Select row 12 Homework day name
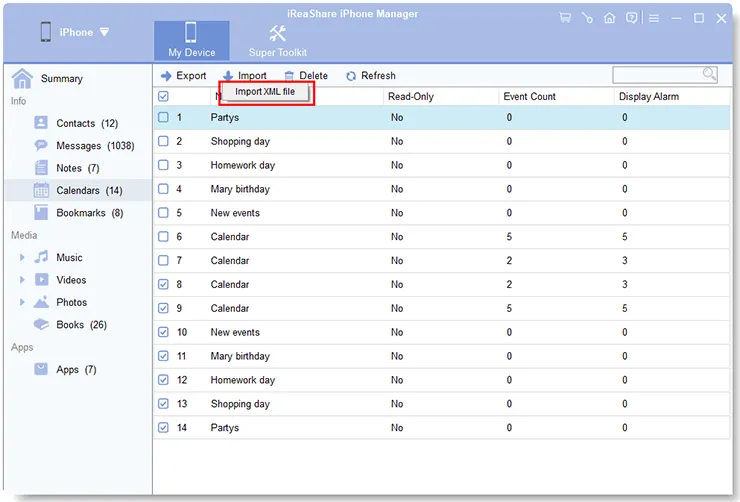 click(243, 380)
